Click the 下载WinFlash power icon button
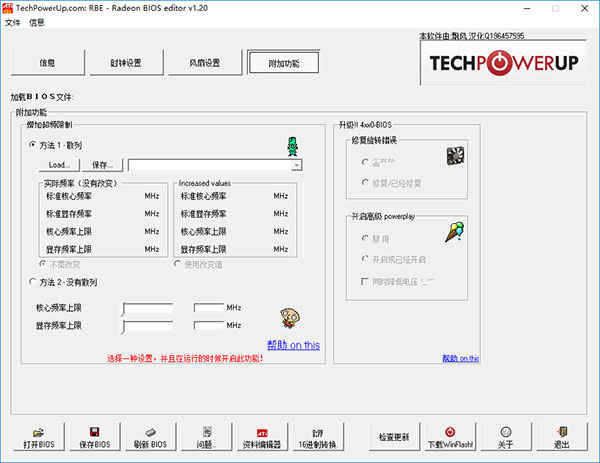The image size is (600, 463). 450,437
